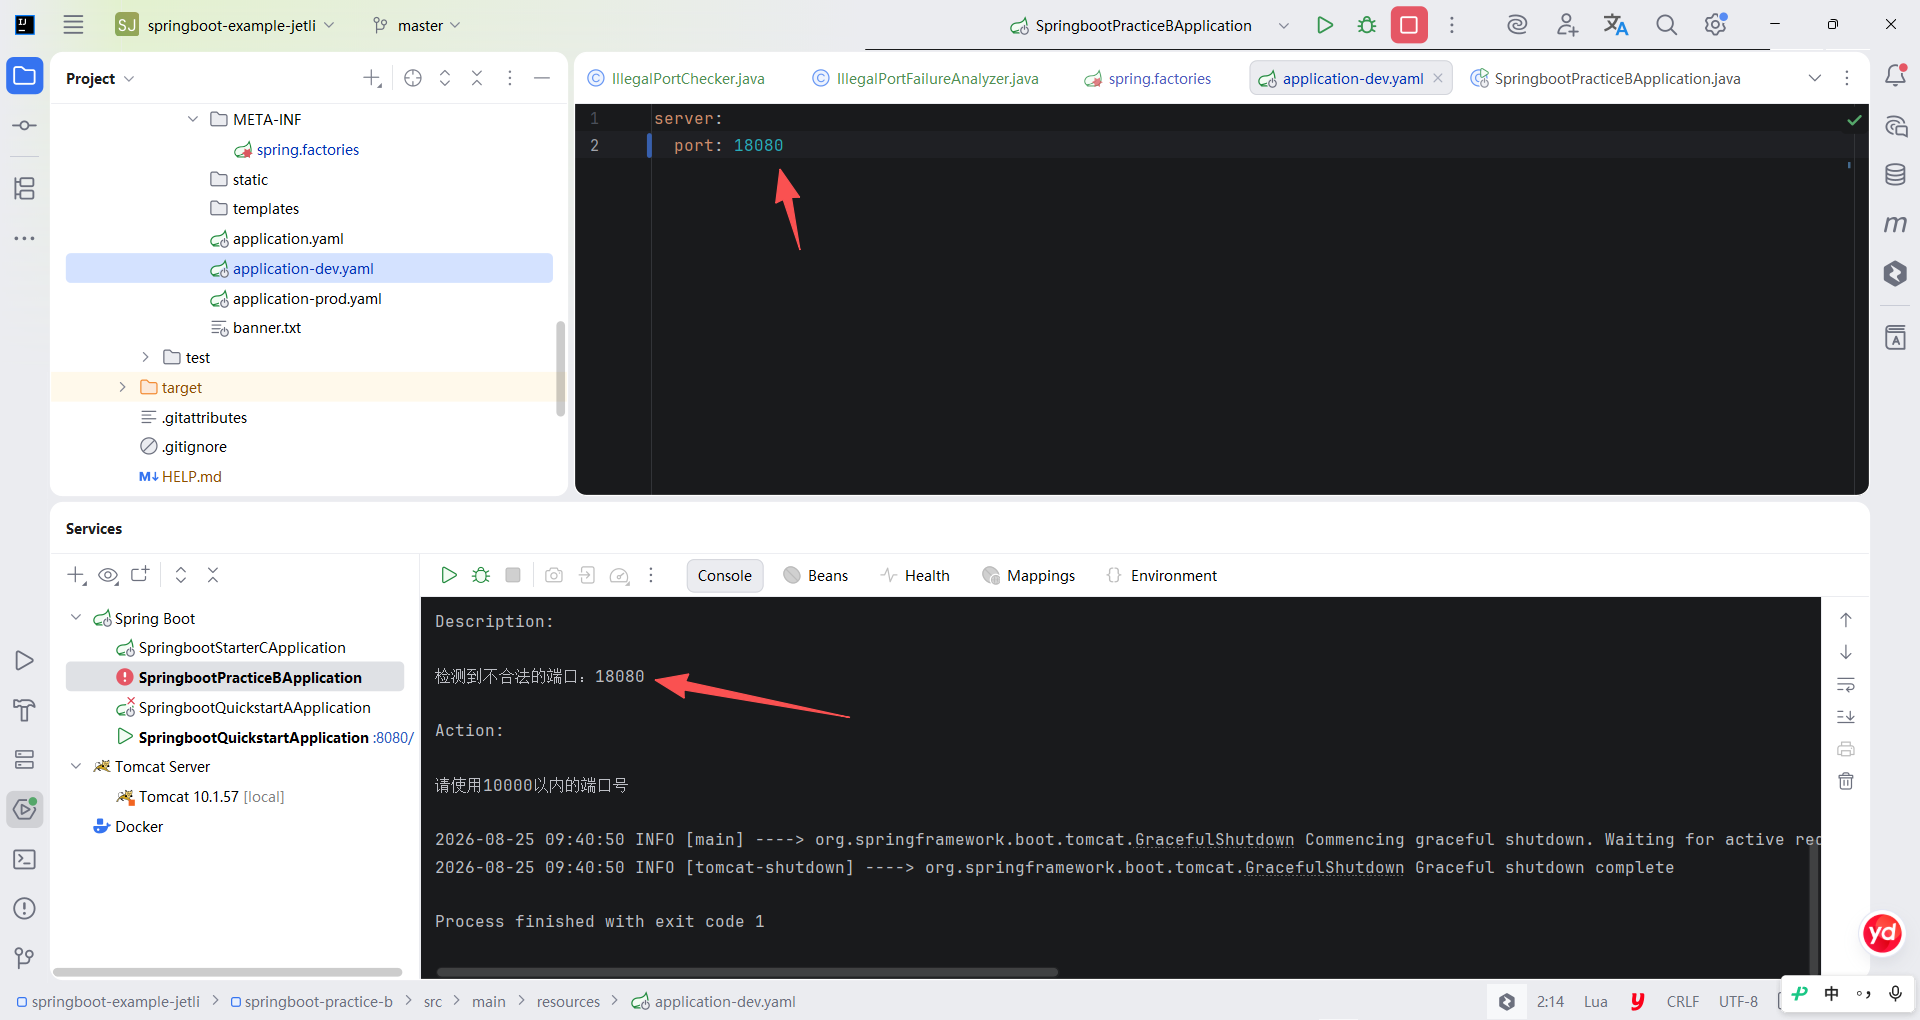Collapse all in the Project panel
This screenshot has width=1920, height=1020.
point(477,78)
